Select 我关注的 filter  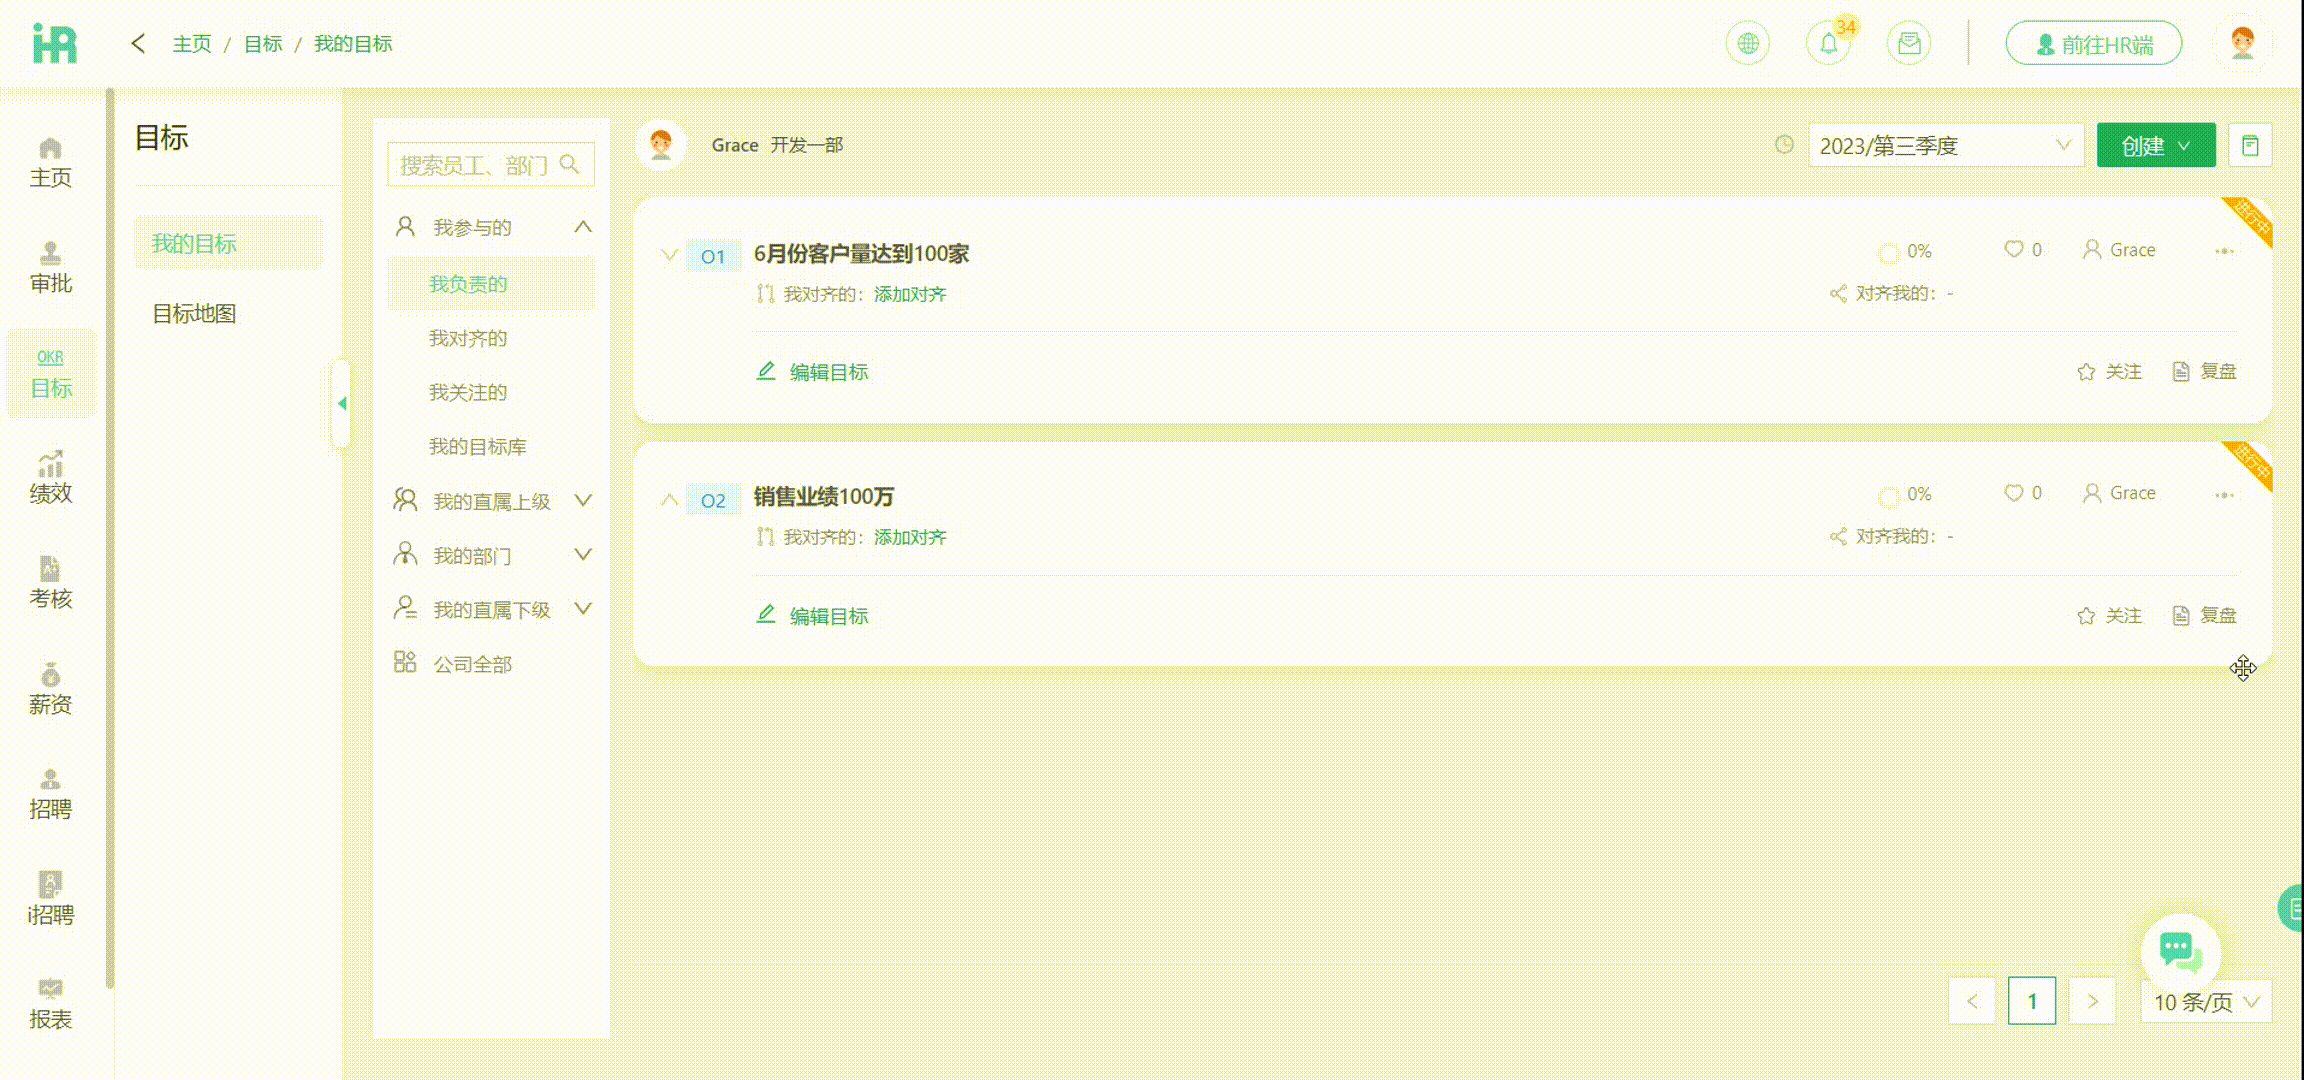[x=468, y=392]
